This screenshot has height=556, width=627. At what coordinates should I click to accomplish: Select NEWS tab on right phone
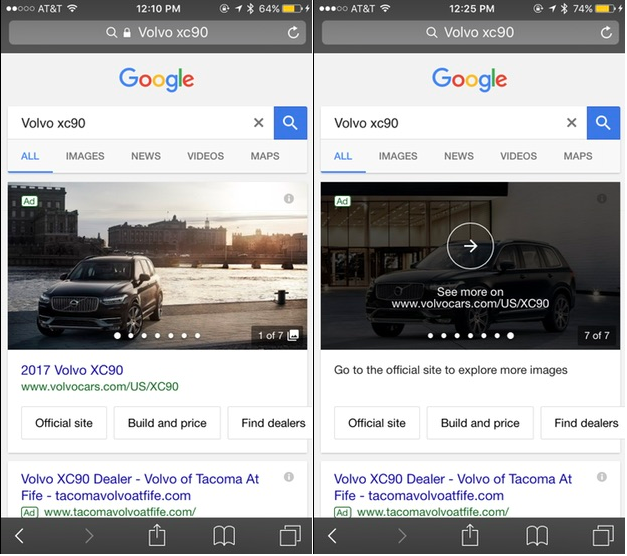pos(459,156)
